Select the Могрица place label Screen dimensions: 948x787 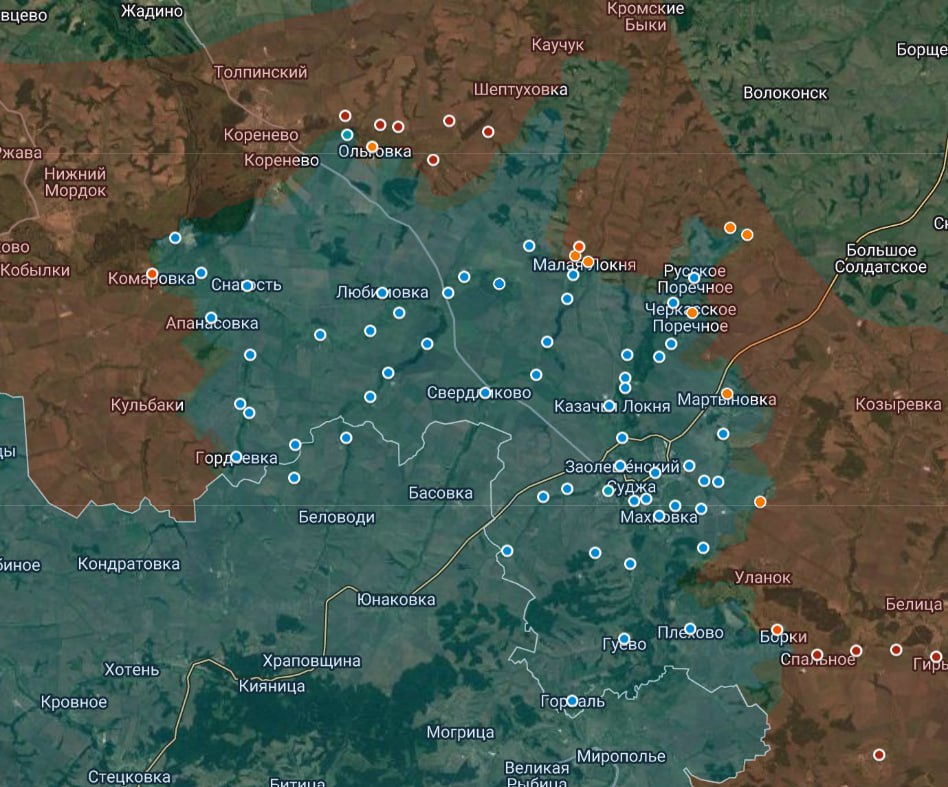pyautogui.click(x=460, y=733)
